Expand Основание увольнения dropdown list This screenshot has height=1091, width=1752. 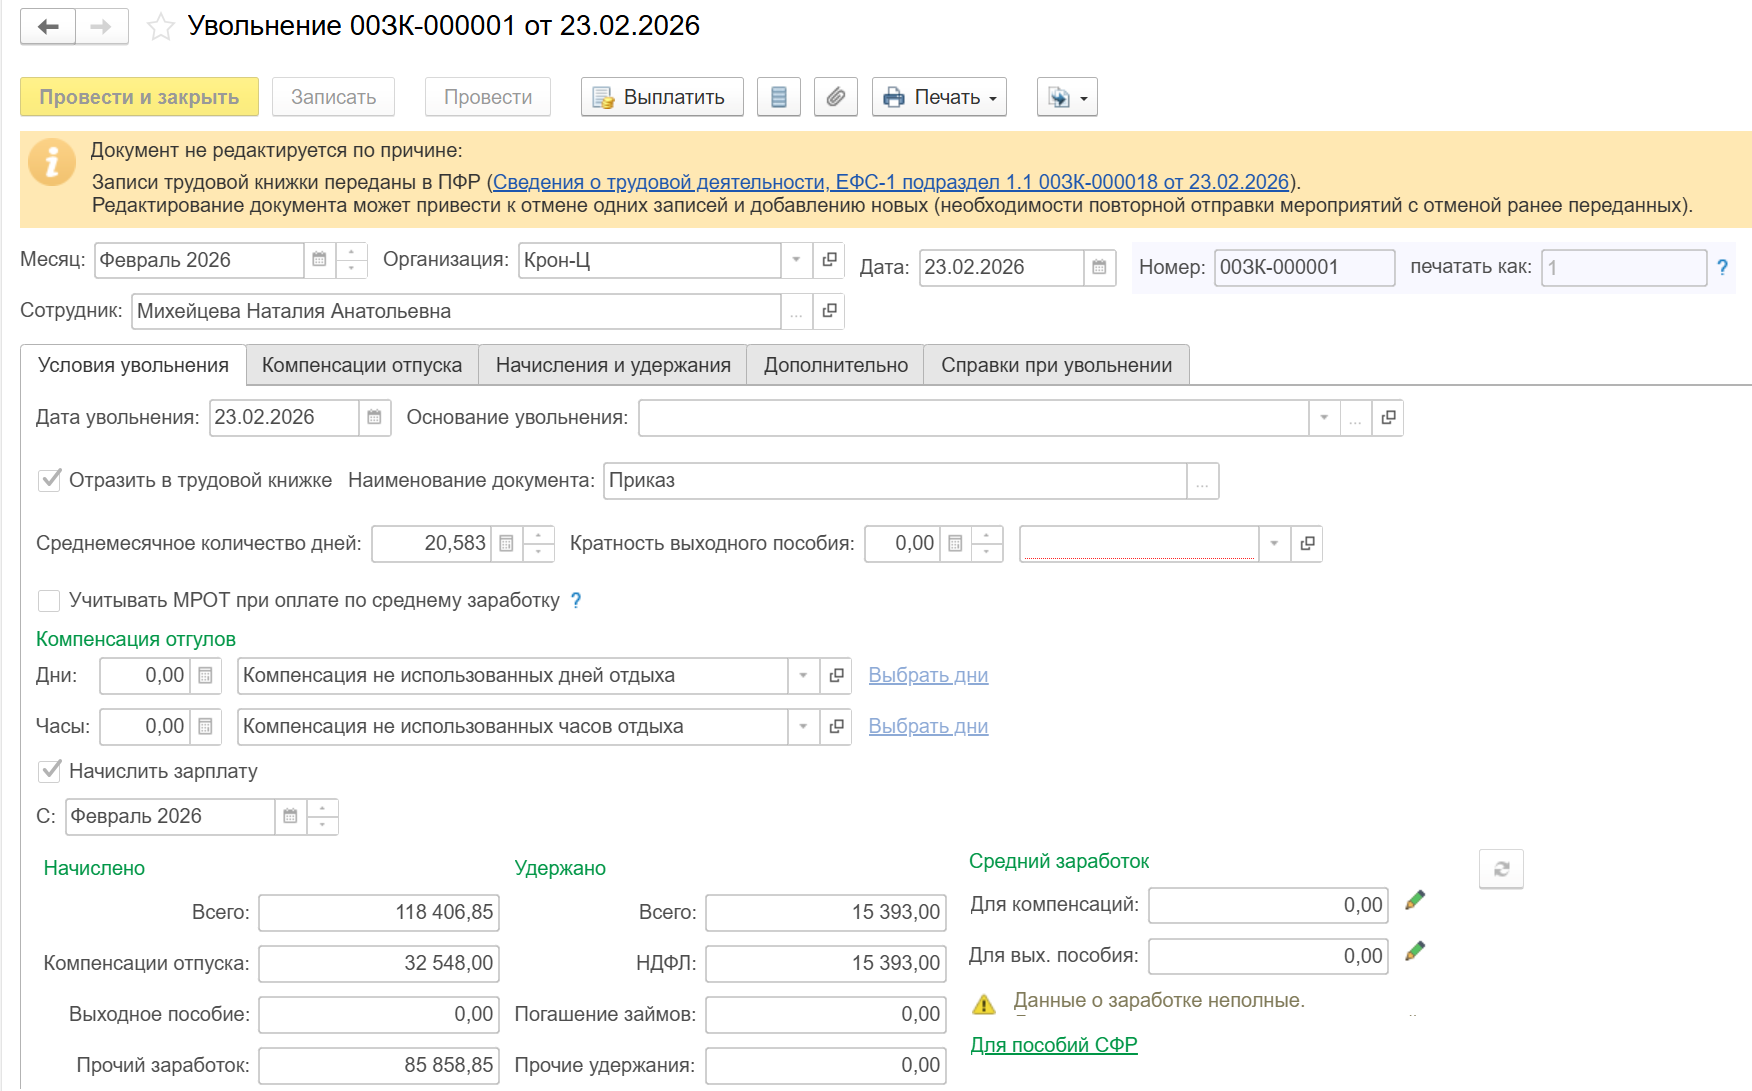tap(1323, 418)
